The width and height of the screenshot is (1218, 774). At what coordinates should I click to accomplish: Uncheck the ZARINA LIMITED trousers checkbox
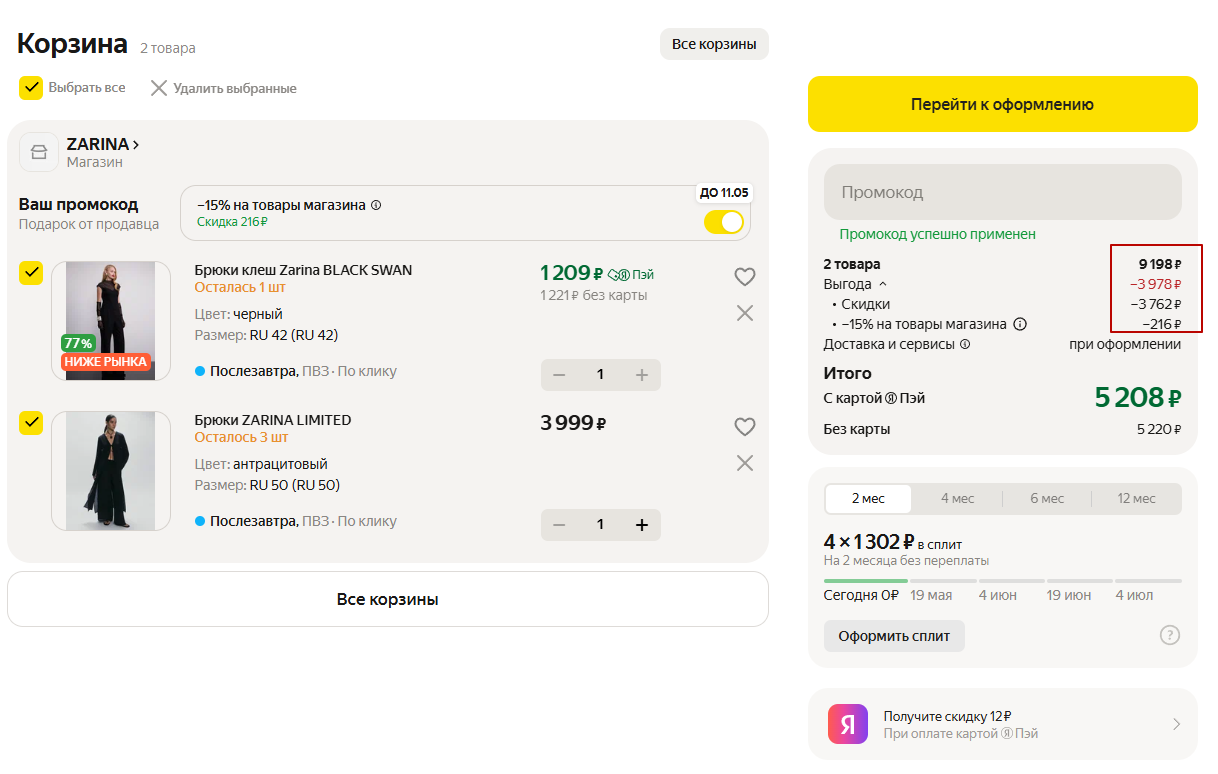click(x=31, y=423)
